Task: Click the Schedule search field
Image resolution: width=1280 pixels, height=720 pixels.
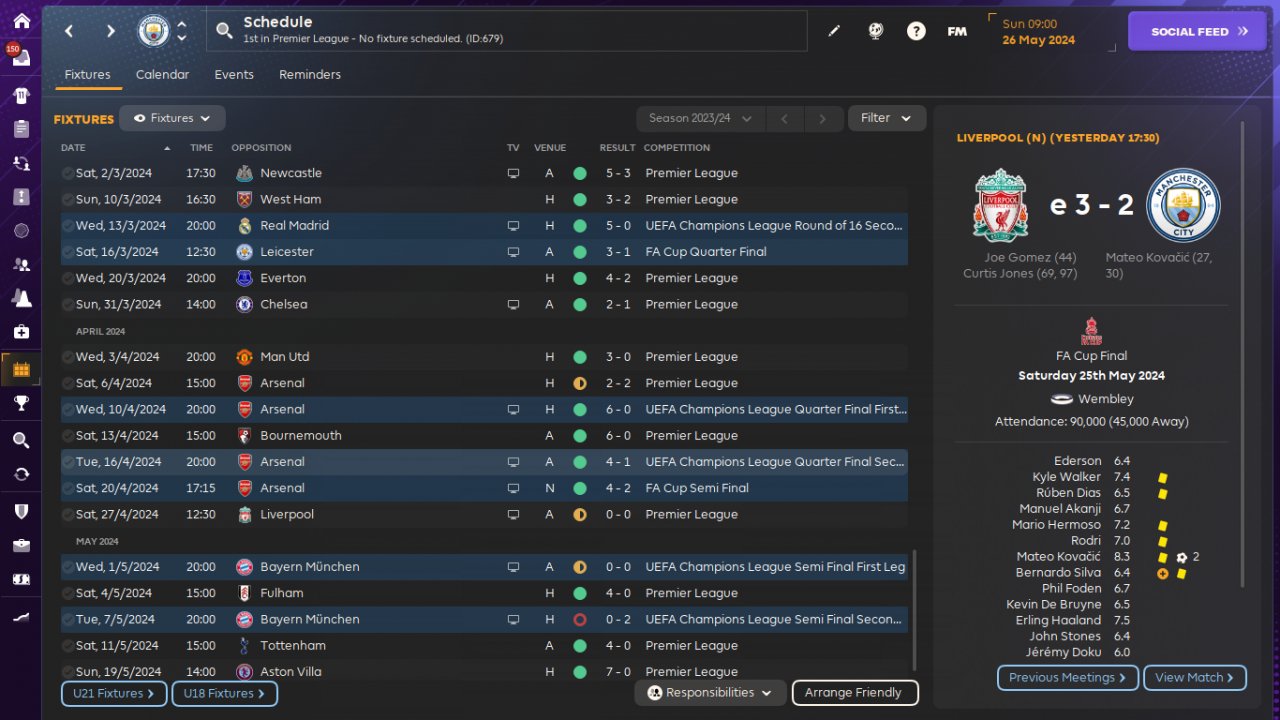Action: click(507, 31)
